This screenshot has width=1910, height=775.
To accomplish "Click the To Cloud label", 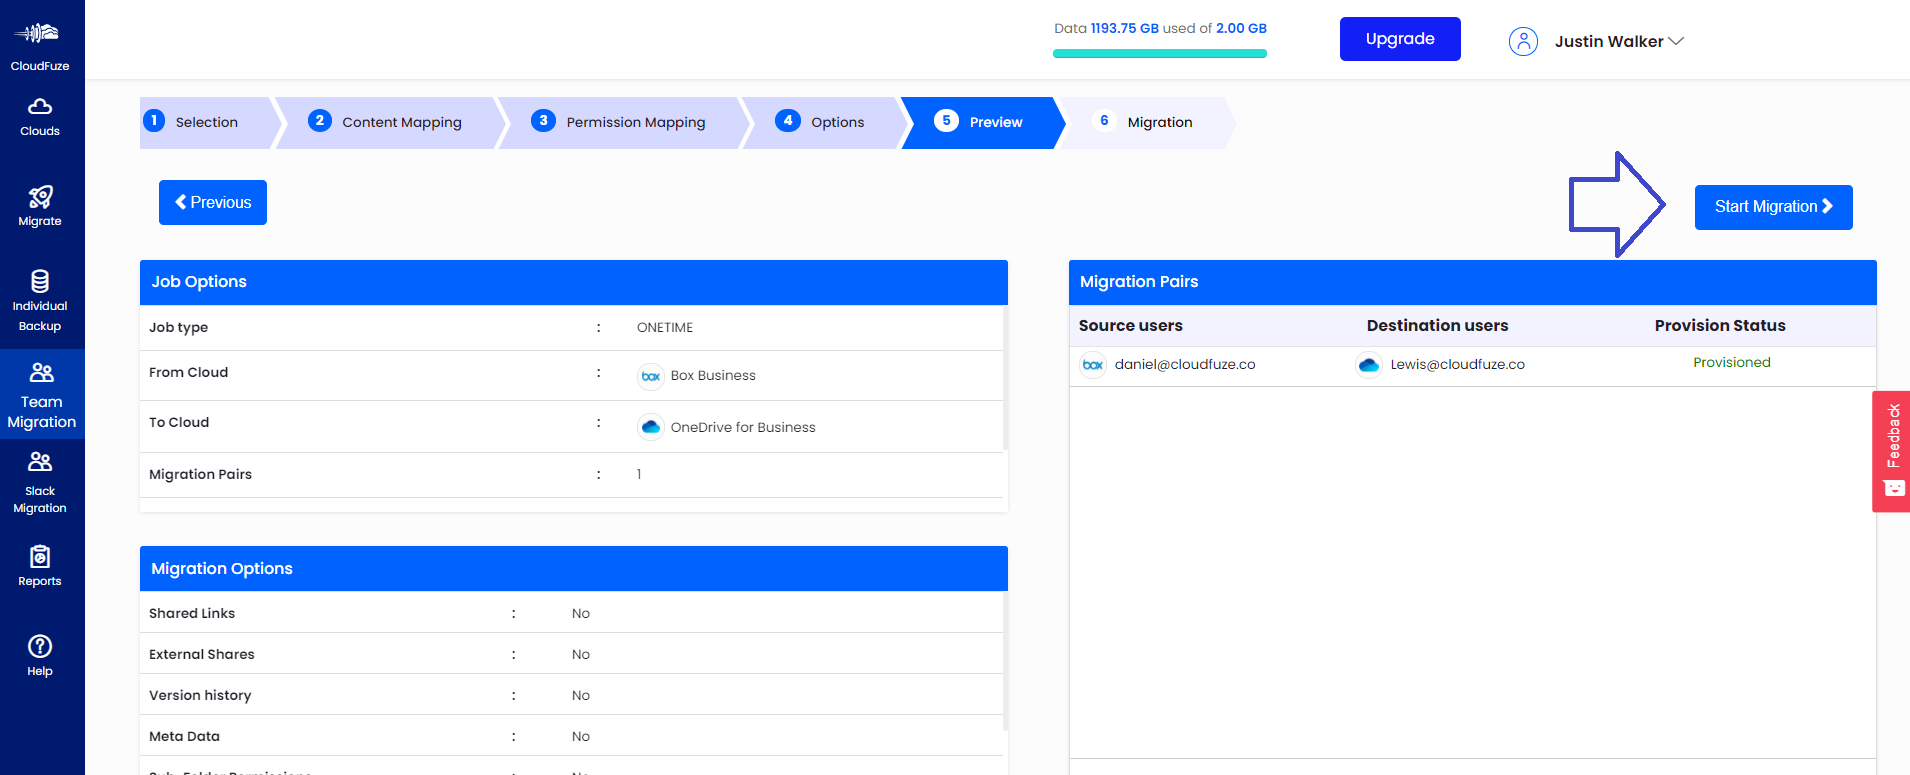I will 179,423.
